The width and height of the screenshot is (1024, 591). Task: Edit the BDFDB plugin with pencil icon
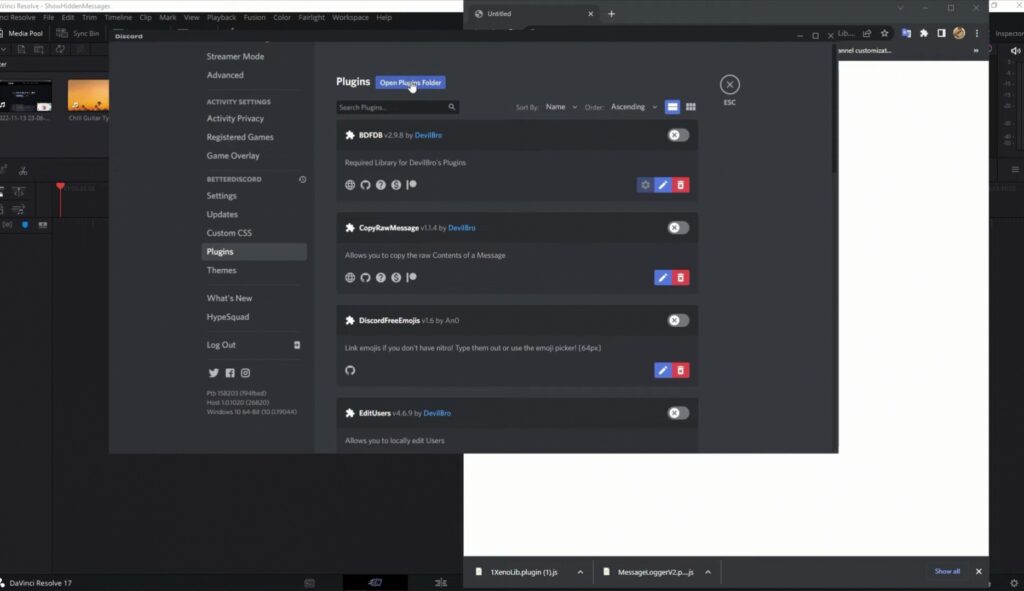tap(663, 185)
